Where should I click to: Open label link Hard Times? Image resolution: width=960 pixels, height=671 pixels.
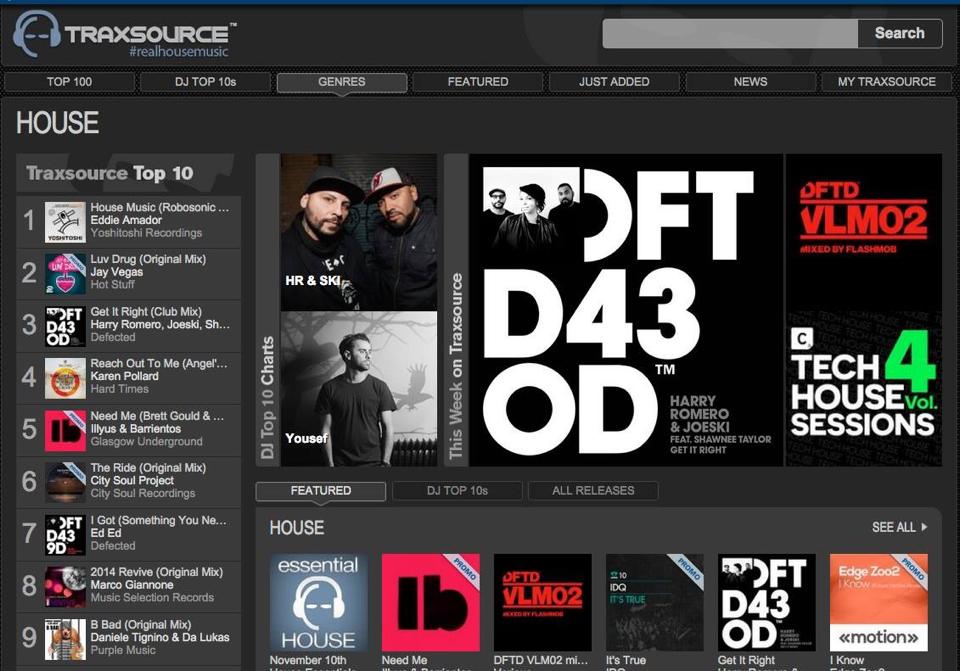(x=119, y=389)
